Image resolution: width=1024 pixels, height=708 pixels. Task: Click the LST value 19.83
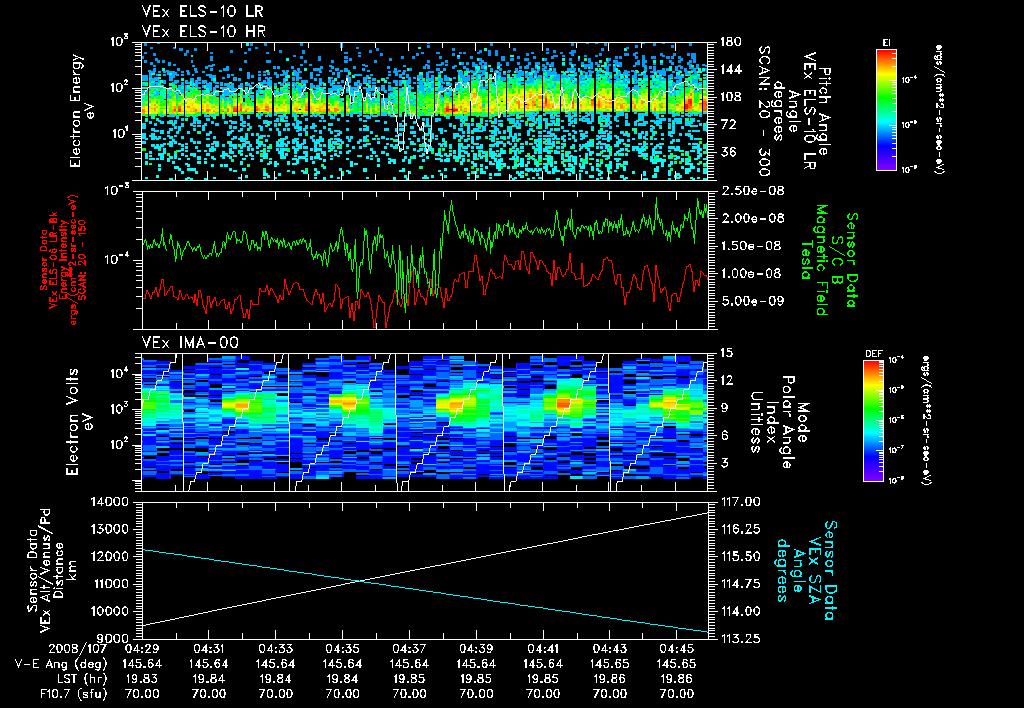point(142,679)
